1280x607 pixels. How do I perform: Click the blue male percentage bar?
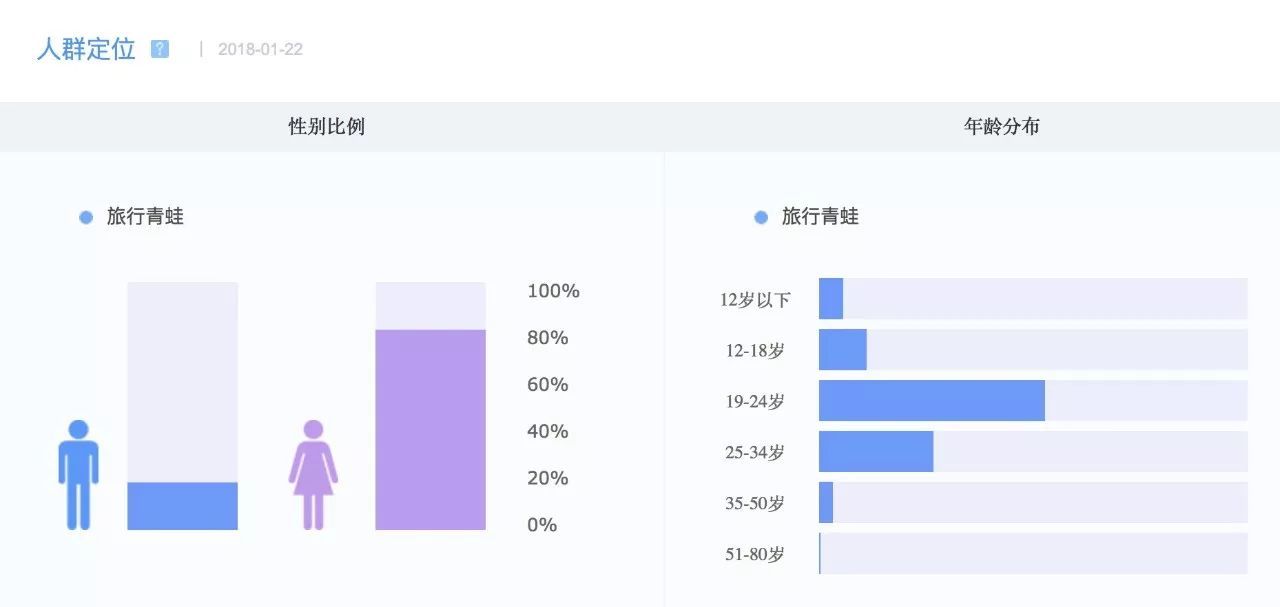coord(182,506)
